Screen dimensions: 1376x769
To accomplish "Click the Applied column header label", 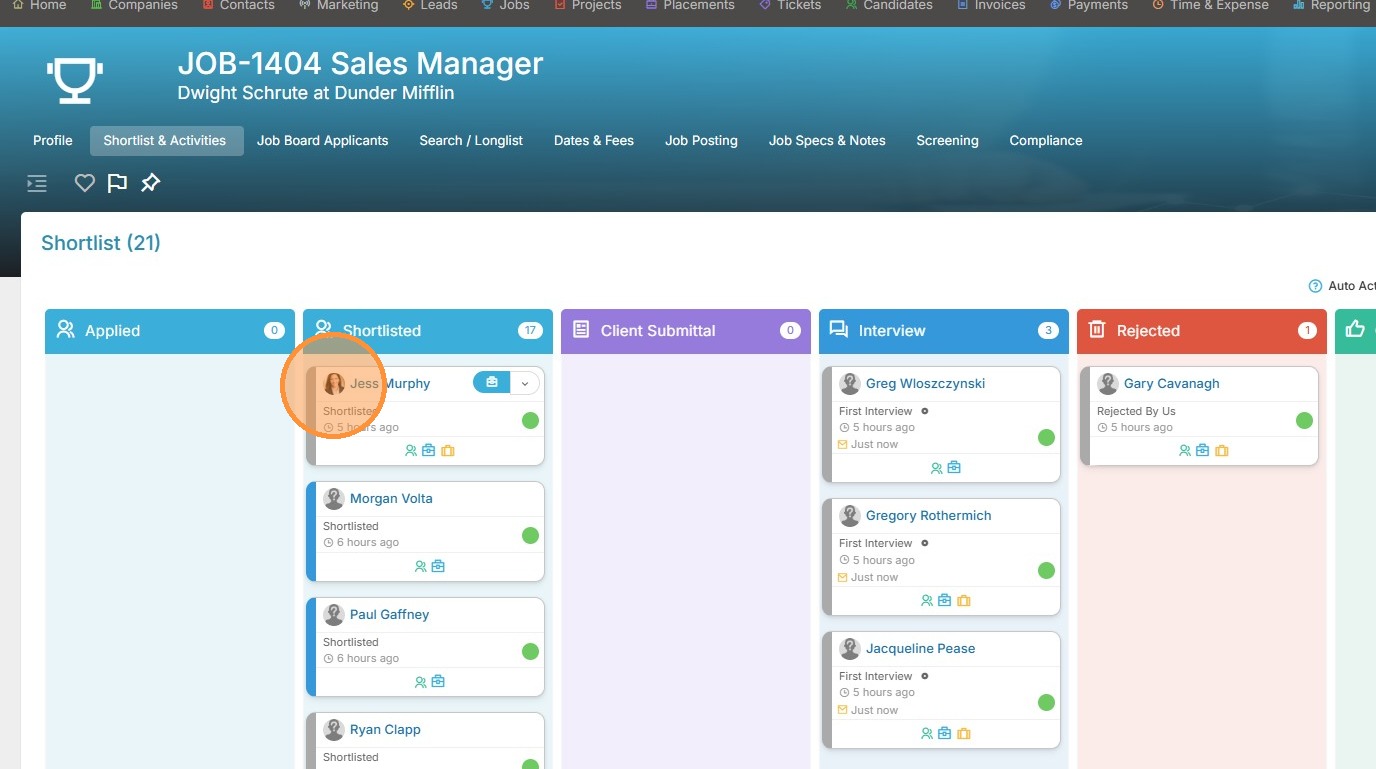I will (112, 330).
